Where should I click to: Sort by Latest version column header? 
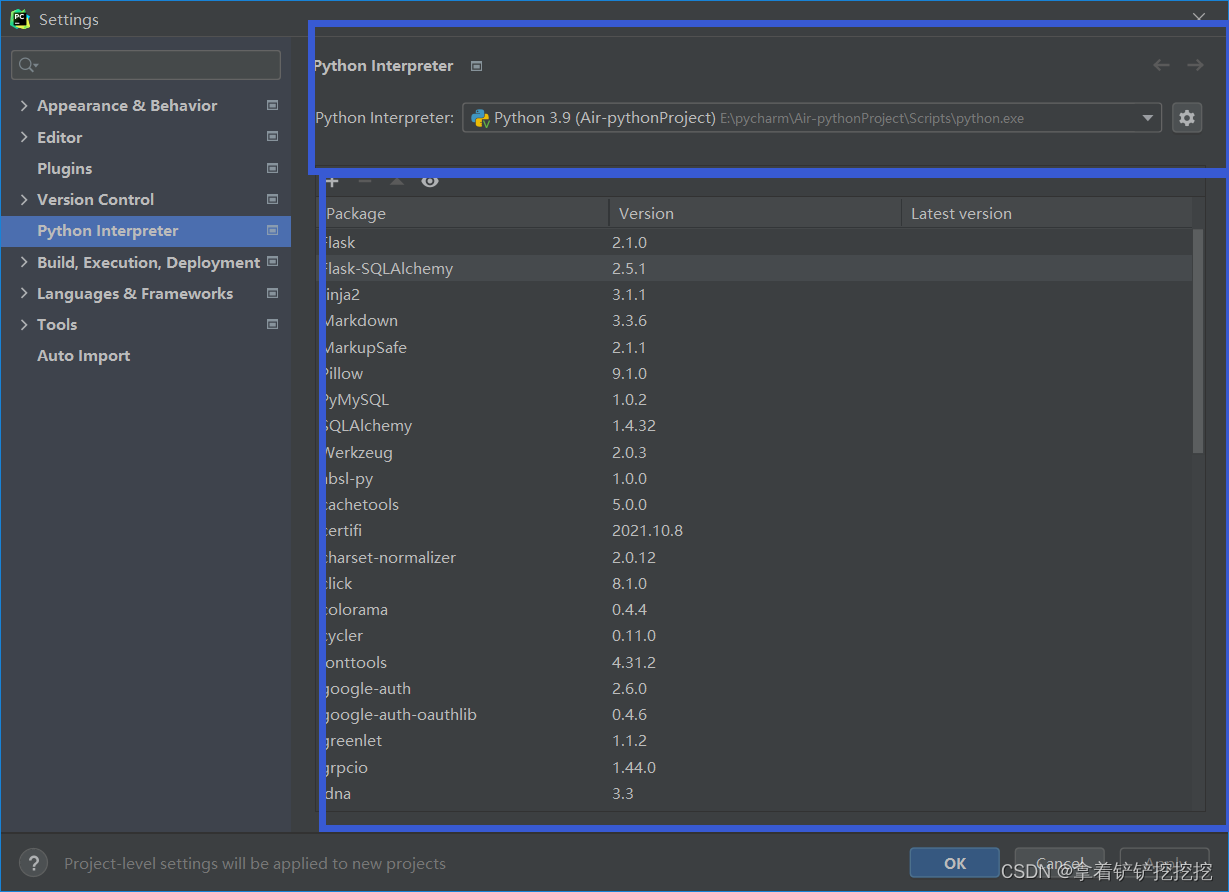point(1047,213)
